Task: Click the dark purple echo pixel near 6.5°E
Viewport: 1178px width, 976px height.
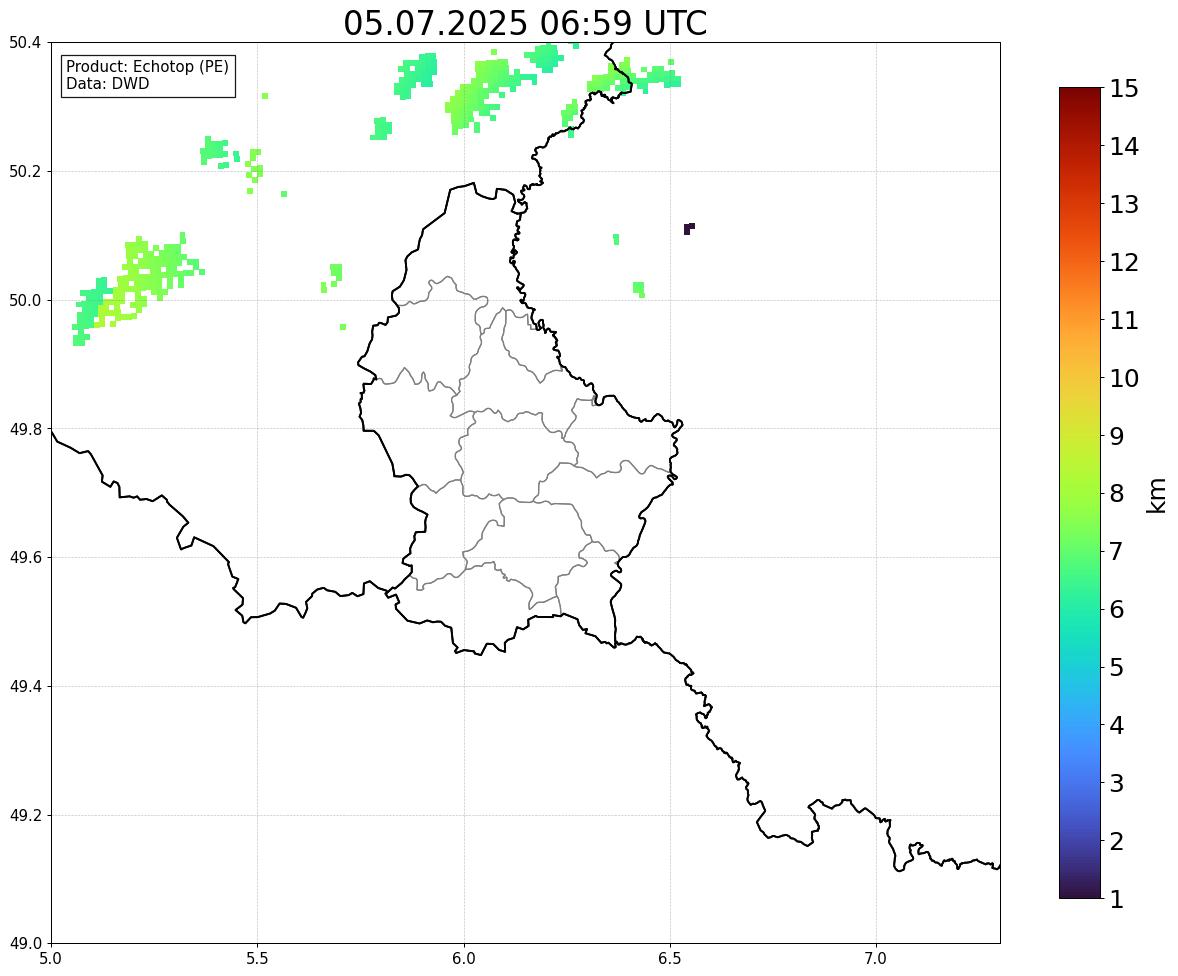Action: tap(688, 228)
